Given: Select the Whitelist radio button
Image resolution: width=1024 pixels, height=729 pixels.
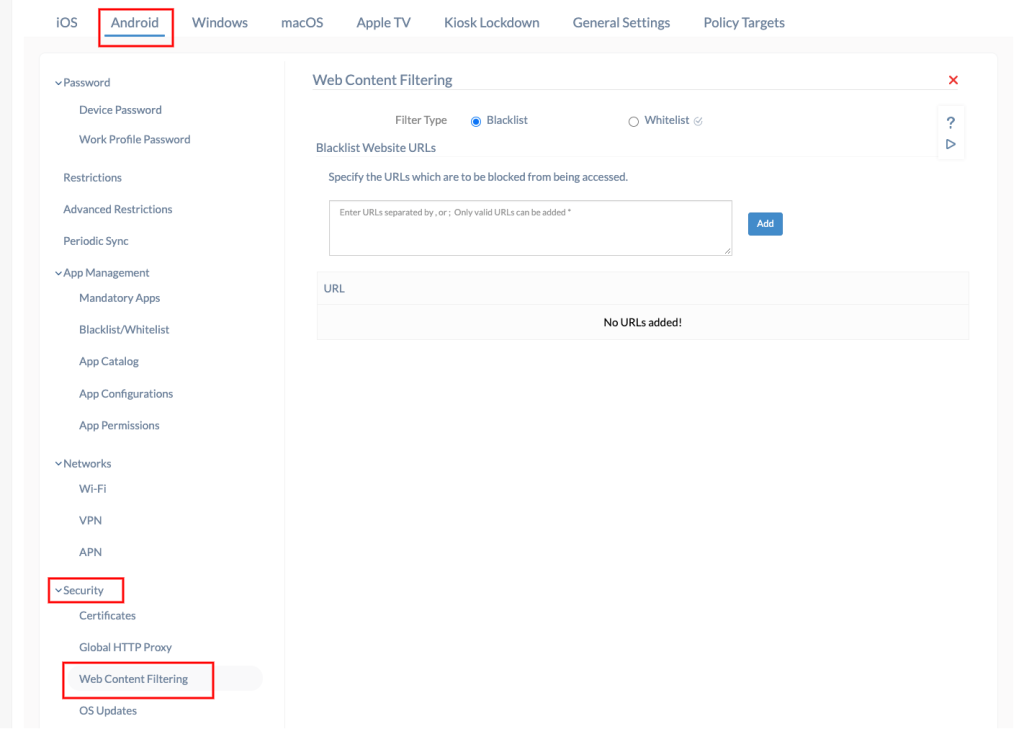Looking at the screenshot, I should point(633,121).
